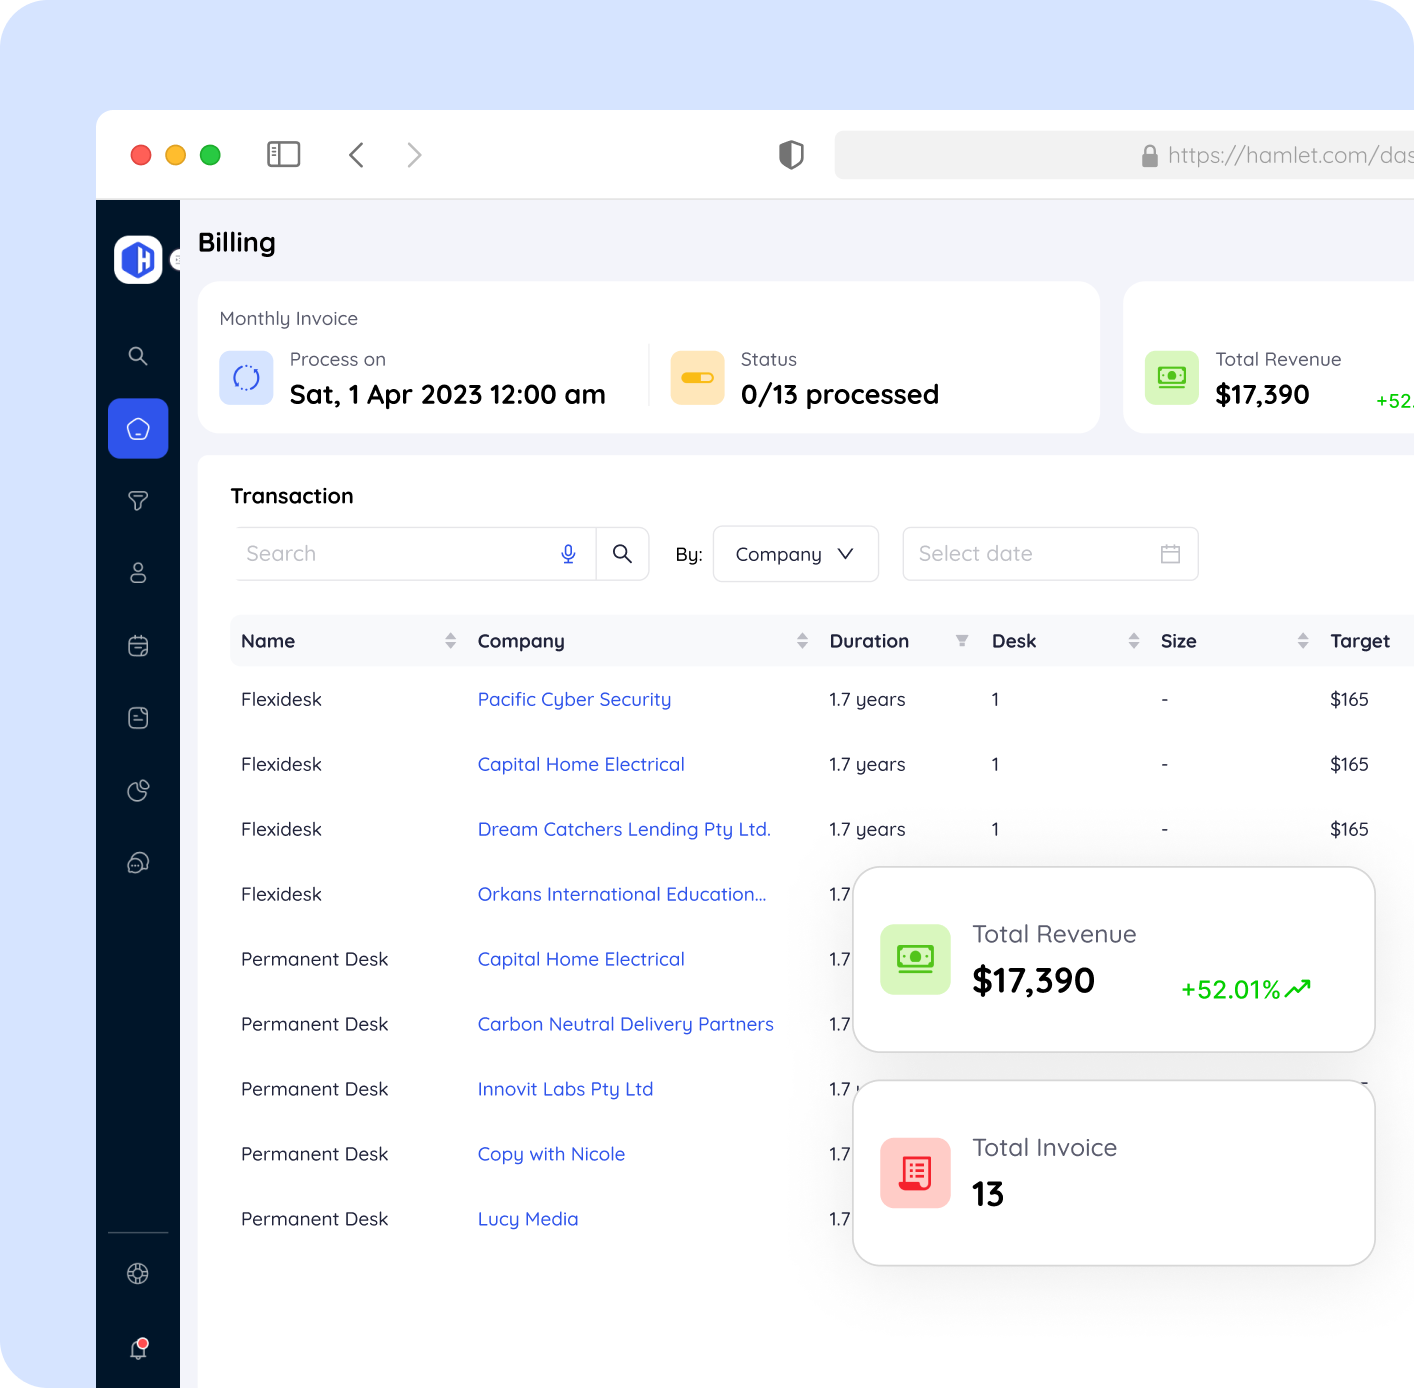Click the Target column header
Image resolution: width=1414 pixels, height=1388 pixels.
[x=1359, y=641]
